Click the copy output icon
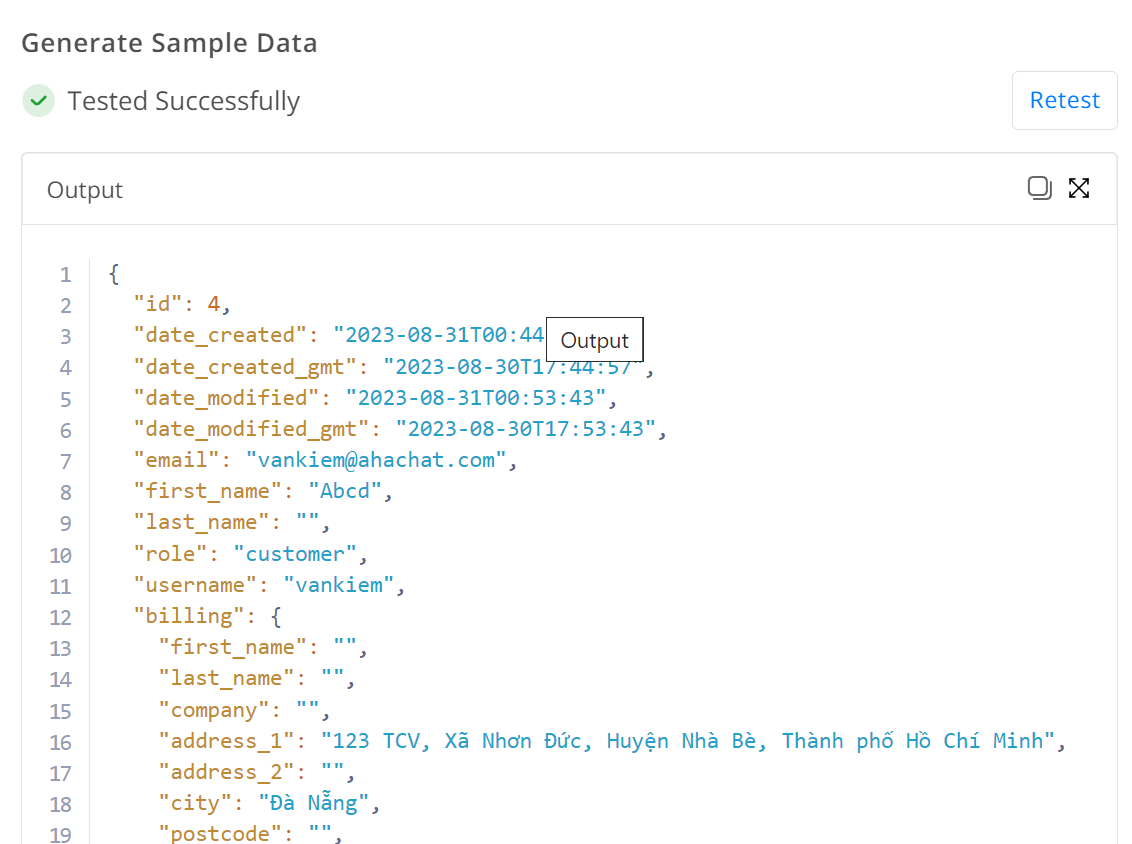Screen dimensions: 1132x844 [1040, 188]
